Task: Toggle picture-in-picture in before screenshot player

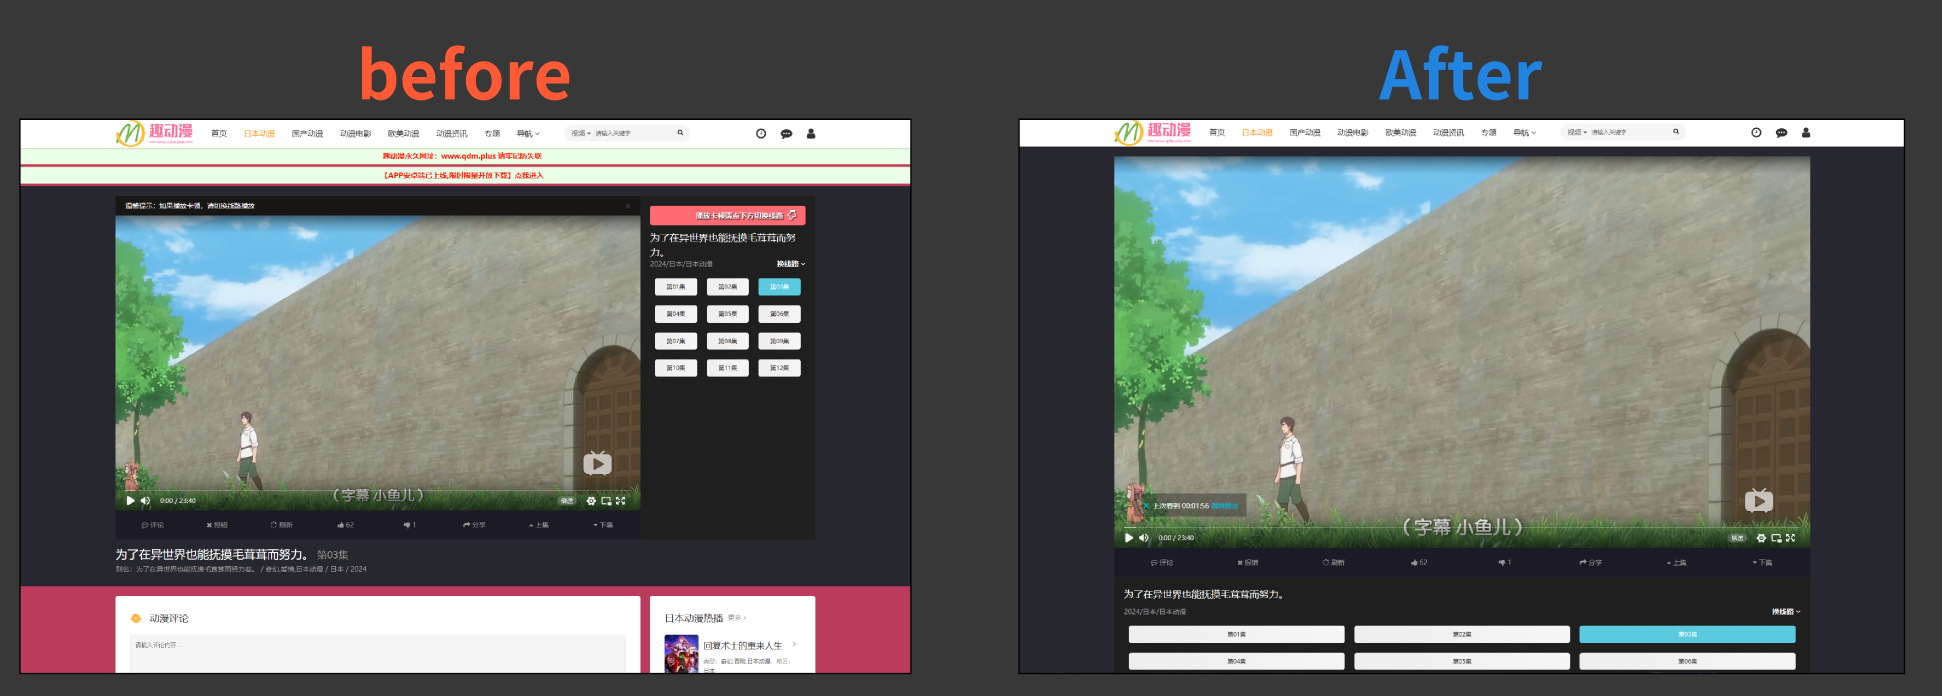Action: (606, 500)
